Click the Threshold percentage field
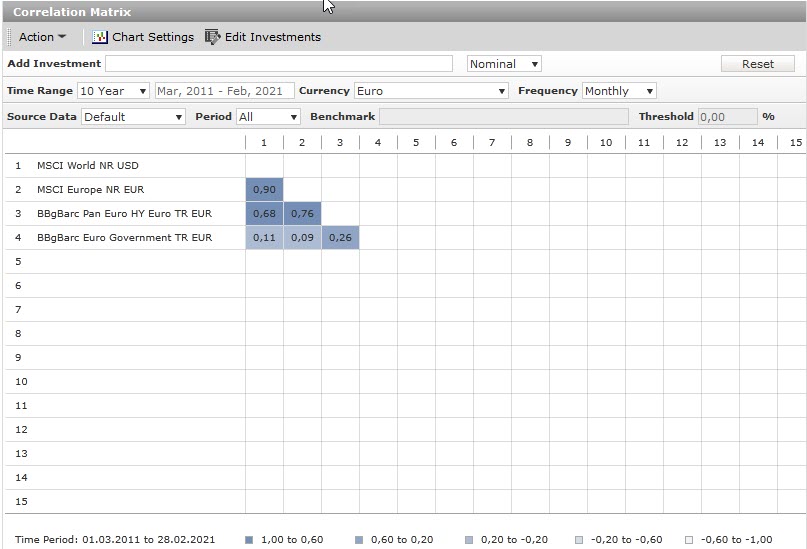 (x=727, y=117)
